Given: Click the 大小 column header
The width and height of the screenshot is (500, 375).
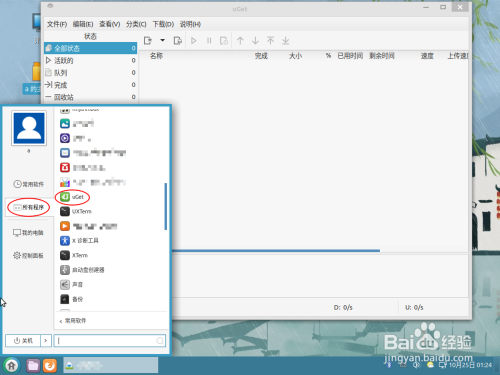Looking at the screenshot, I should (295, 56).
